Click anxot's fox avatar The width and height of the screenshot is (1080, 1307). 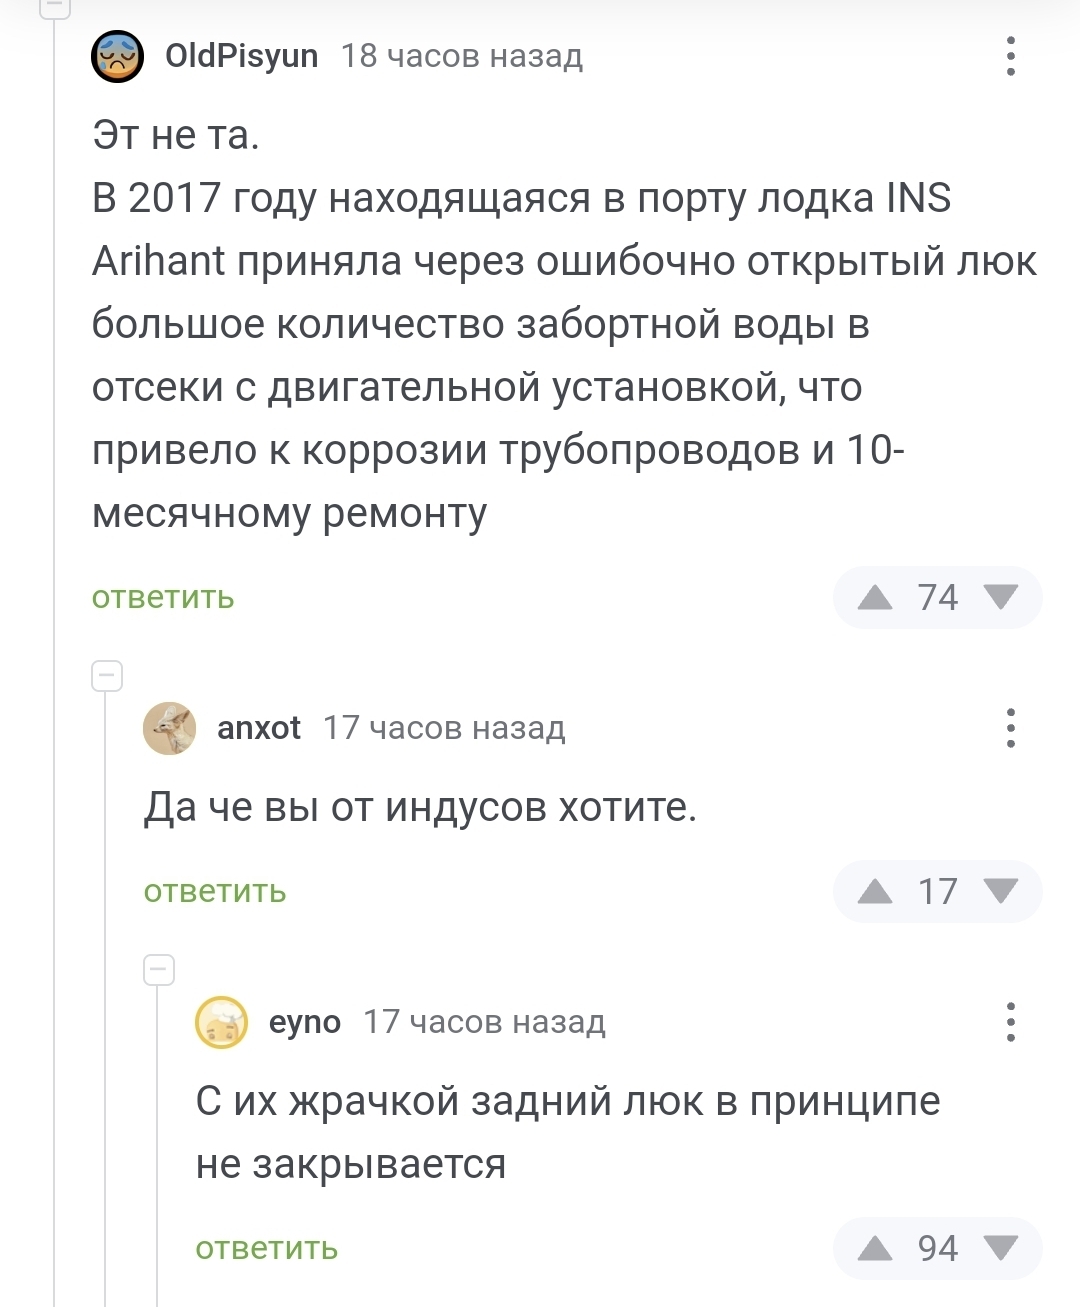pyautogui.click(x=170, y=729)
